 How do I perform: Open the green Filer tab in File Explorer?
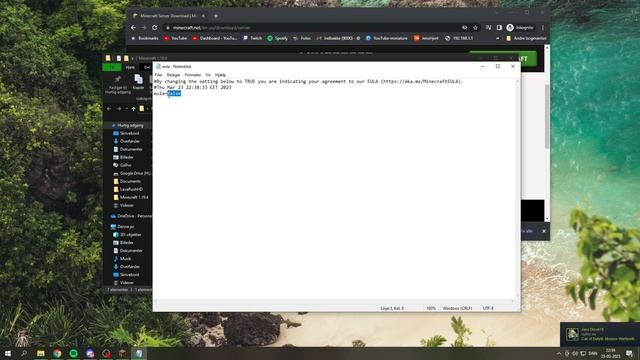click(x=112, y=67)
